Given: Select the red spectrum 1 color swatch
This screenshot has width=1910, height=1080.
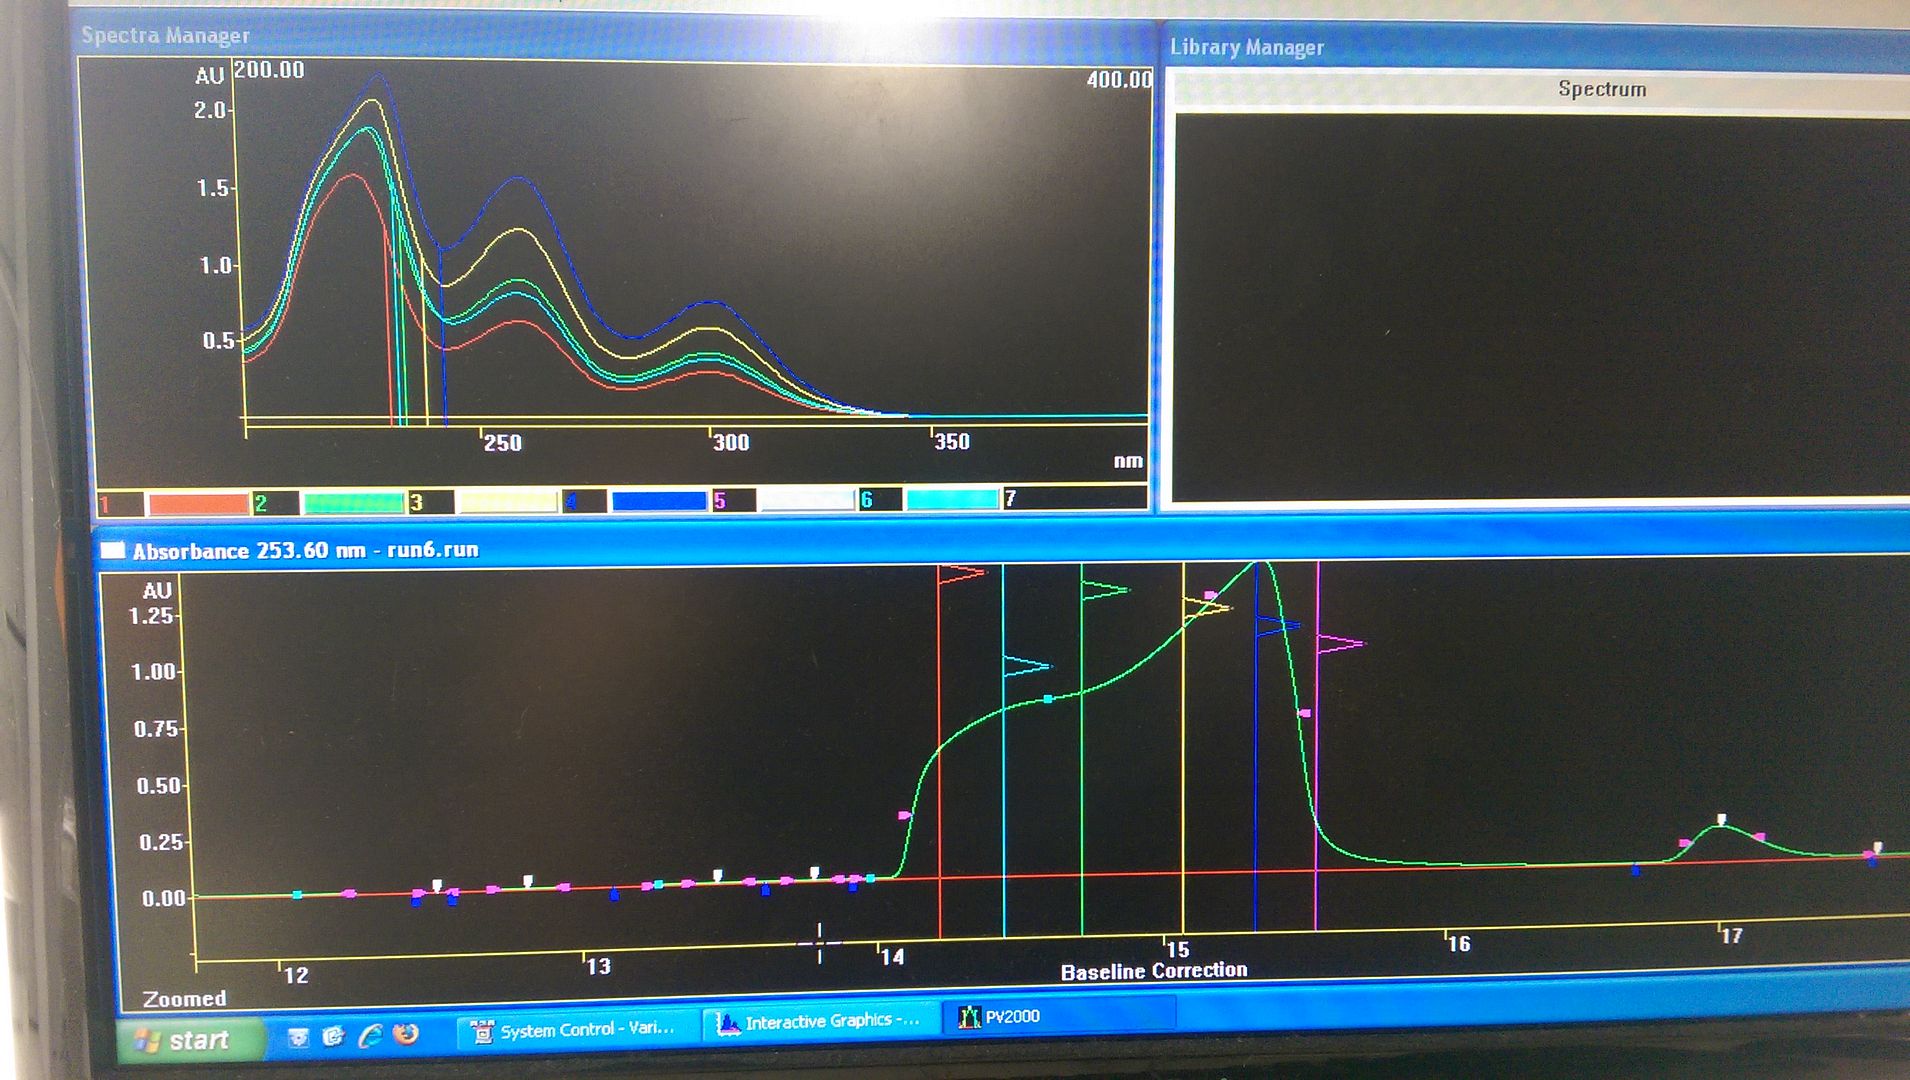Looking at the screenshot, I should (x=197, y=504).
